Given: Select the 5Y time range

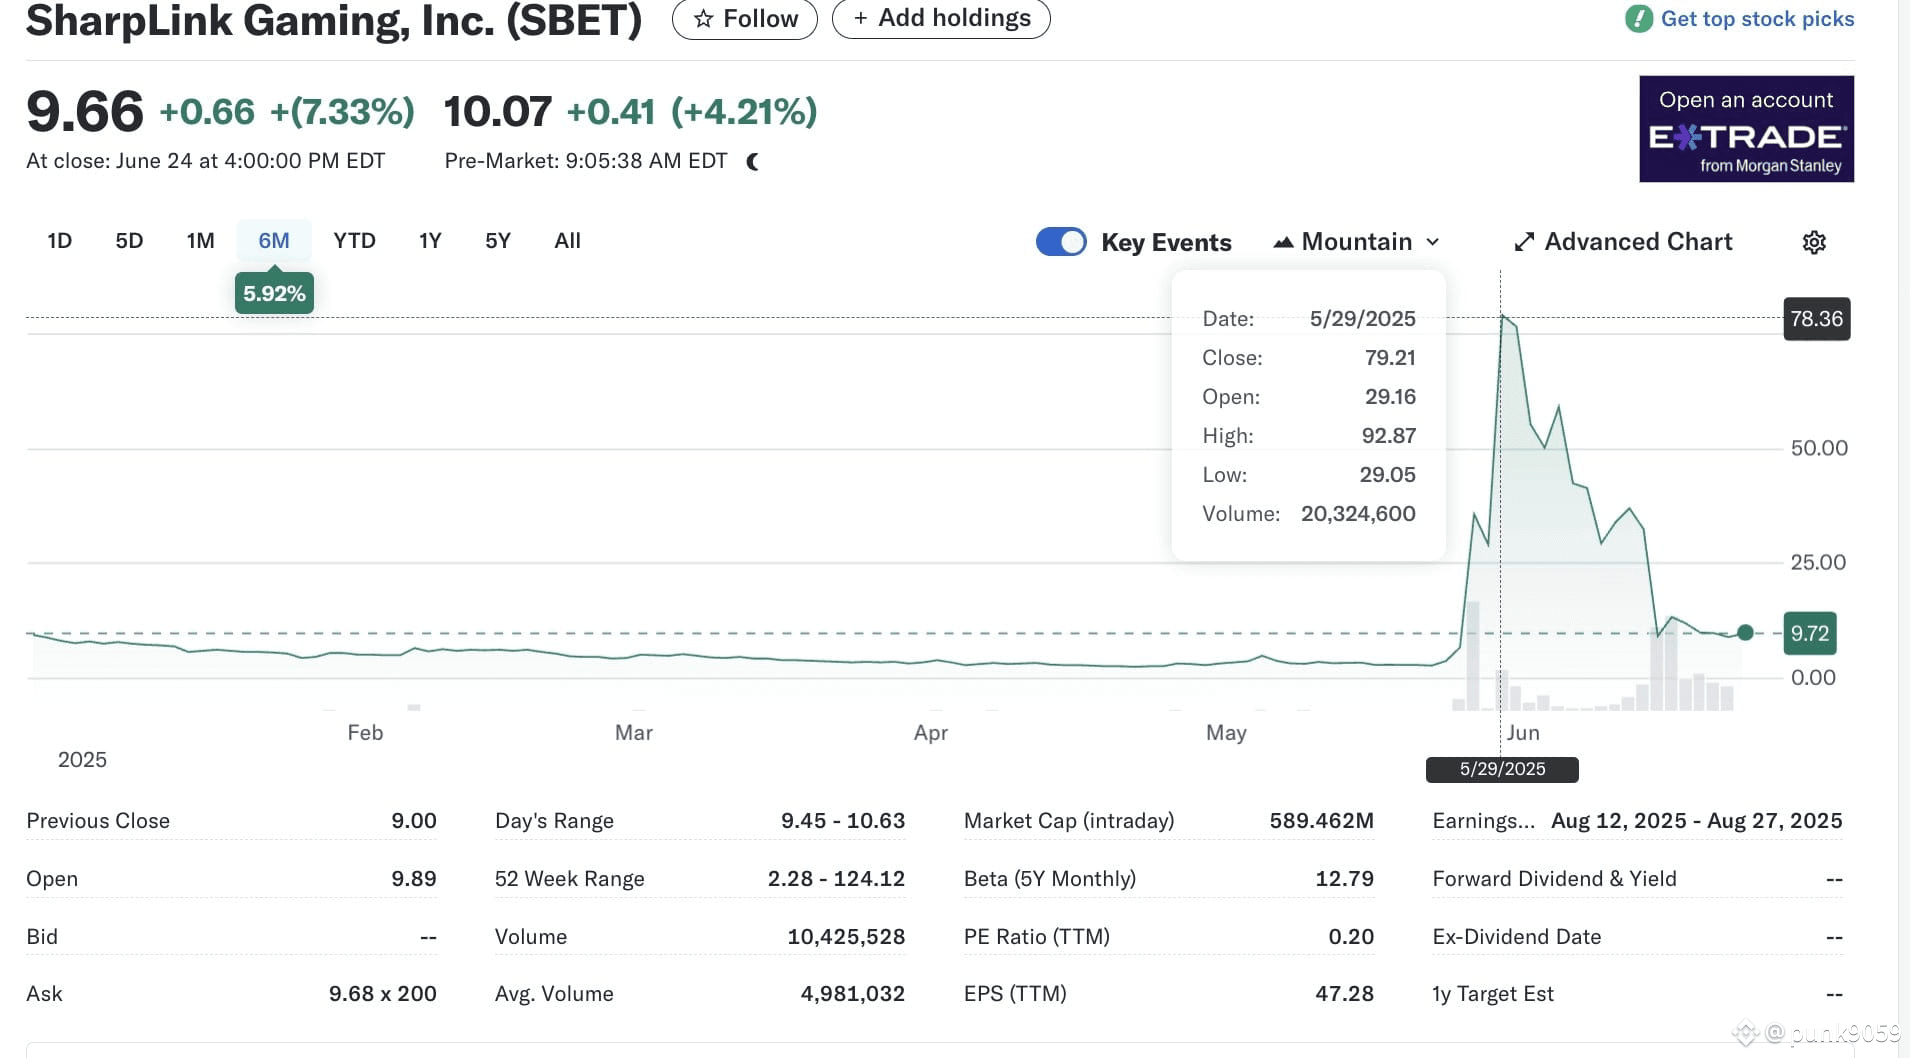Looking at the screenshot, I should coord(498,241).
